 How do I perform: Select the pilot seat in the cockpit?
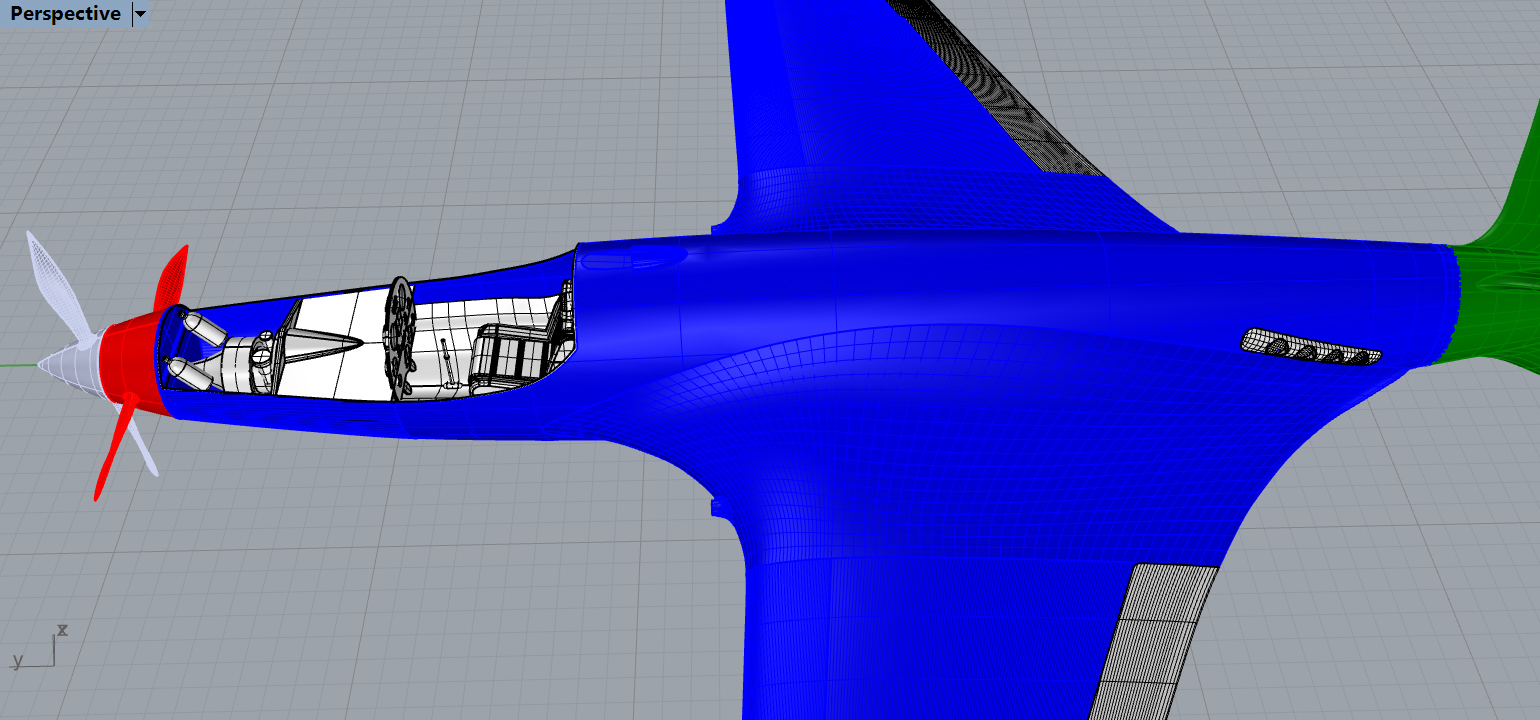pyautogui.click(x=510, y=350)
